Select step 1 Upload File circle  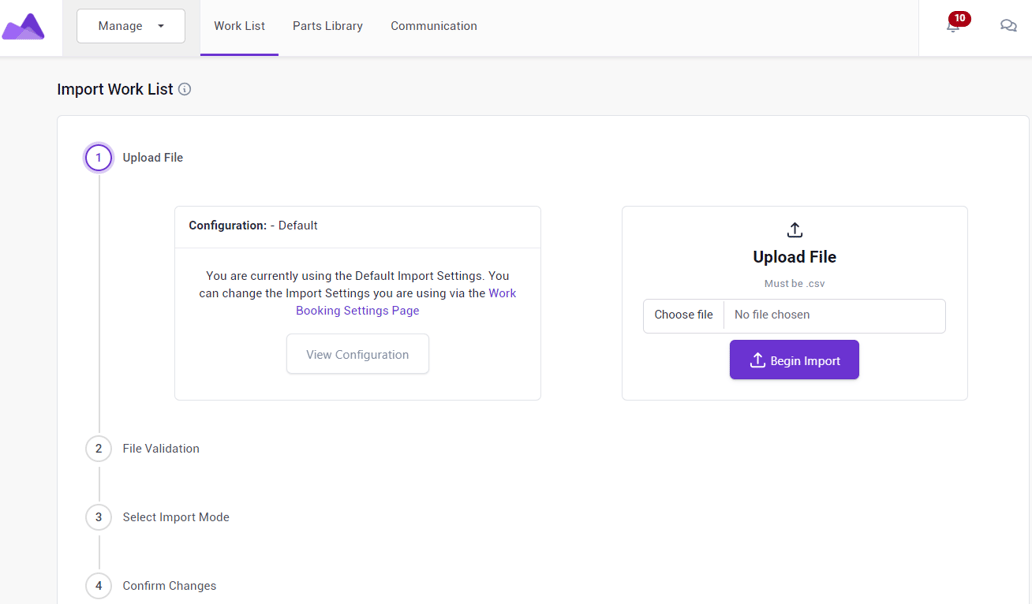pos(99,158)
